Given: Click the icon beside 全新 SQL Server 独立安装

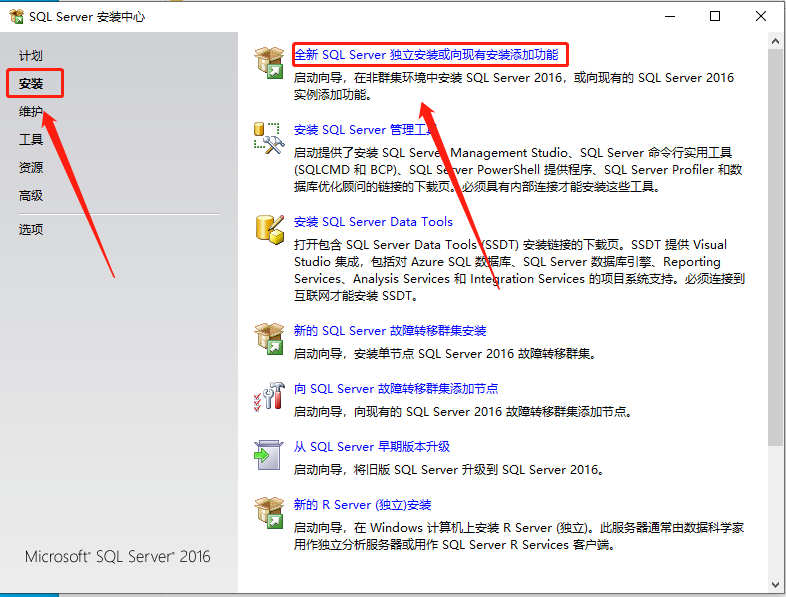Looking at the screenshot, I should click(269, 63).
